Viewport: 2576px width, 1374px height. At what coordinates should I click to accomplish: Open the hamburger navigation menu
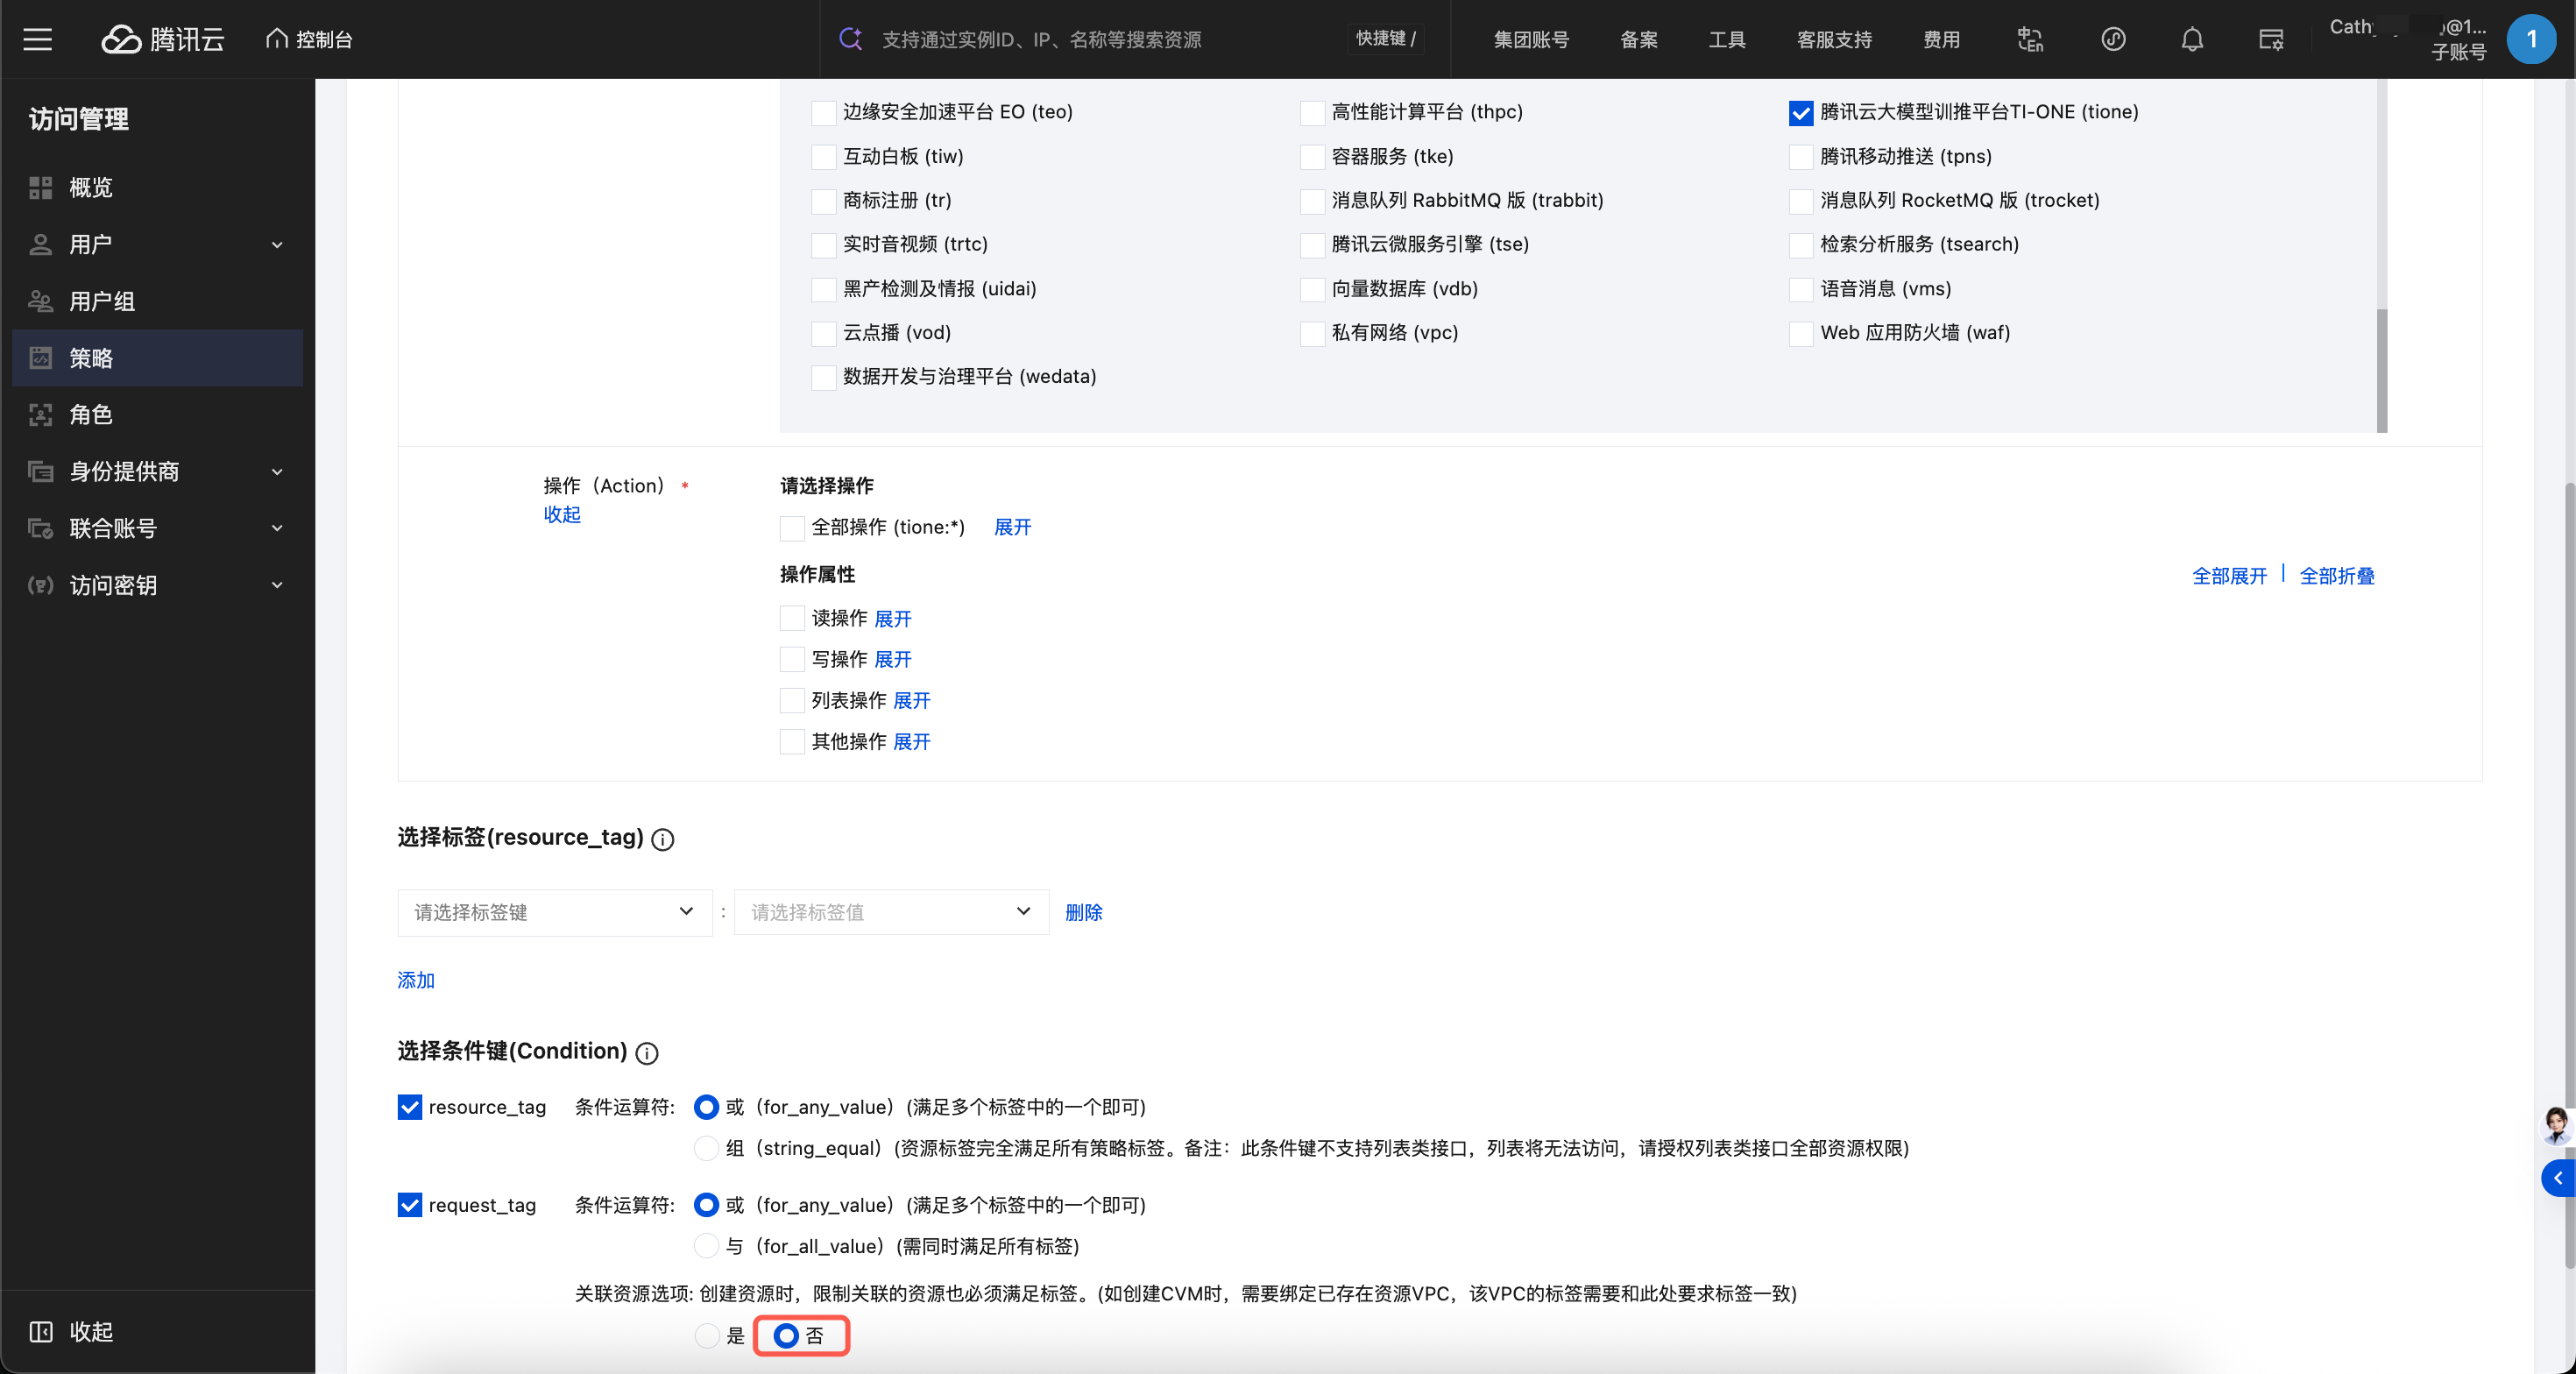click(38, 39)
